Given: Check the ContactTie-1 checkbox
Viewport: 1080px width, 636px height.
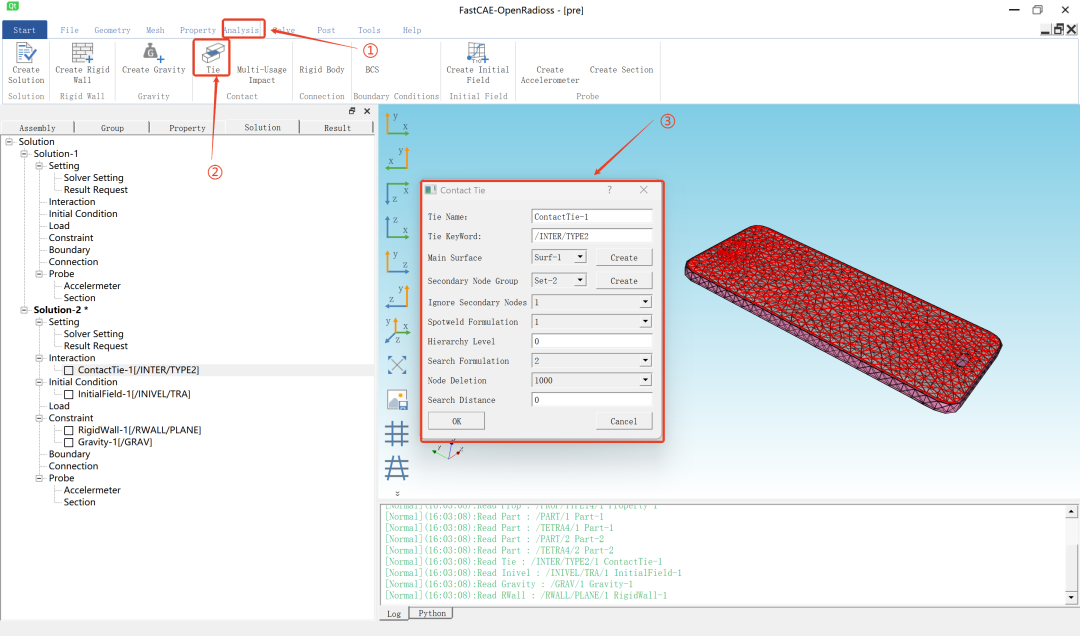Looking at the screenshot, I should click(69, 371).
